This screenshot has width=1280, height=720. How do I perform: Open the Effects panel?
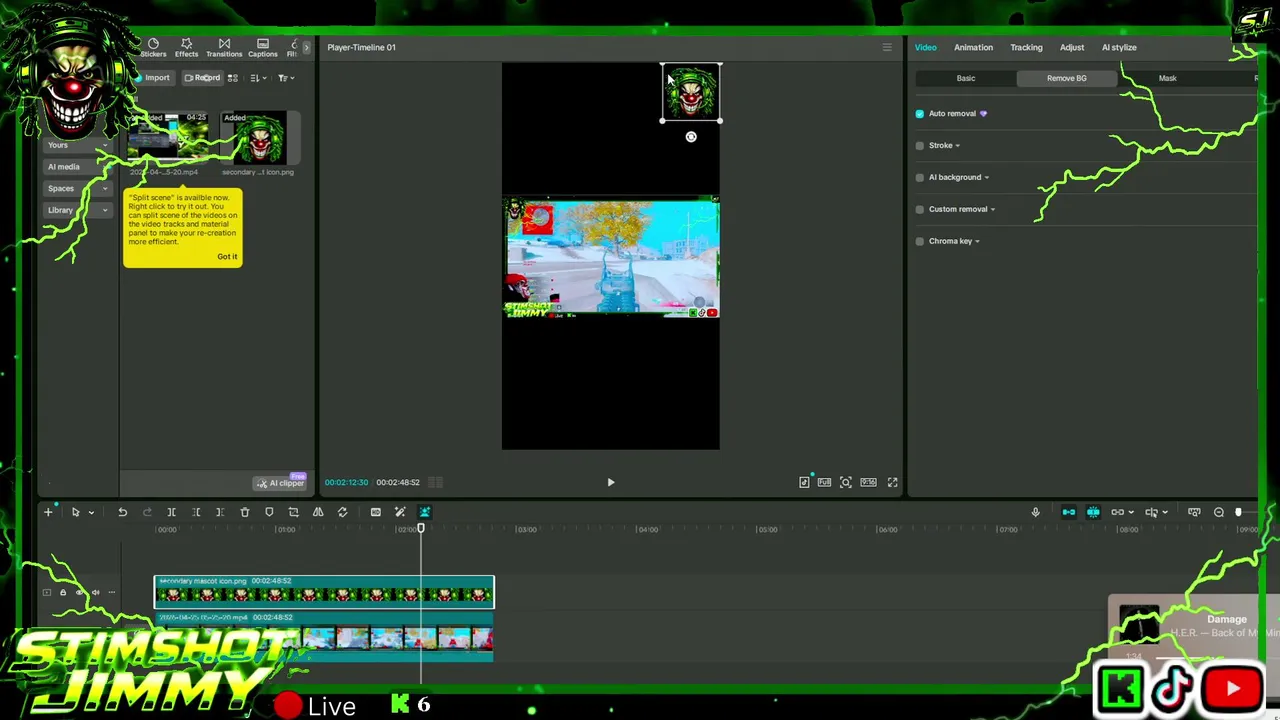186,47
